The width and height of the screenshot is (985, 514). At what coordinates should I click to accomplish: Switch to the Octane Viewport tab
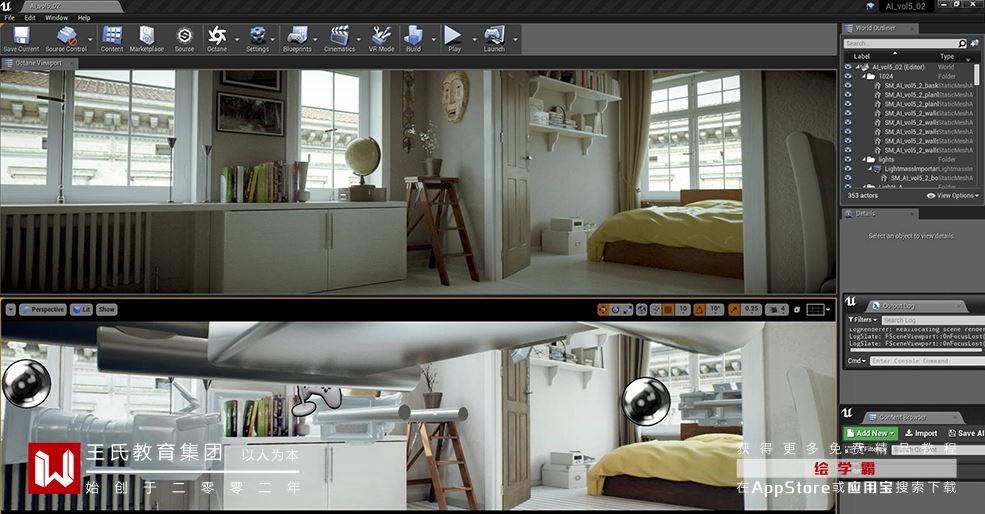coord(39,63)
